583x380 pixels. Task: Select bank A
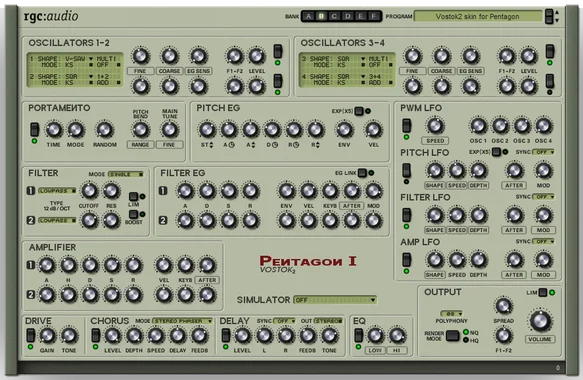point(309,16)
